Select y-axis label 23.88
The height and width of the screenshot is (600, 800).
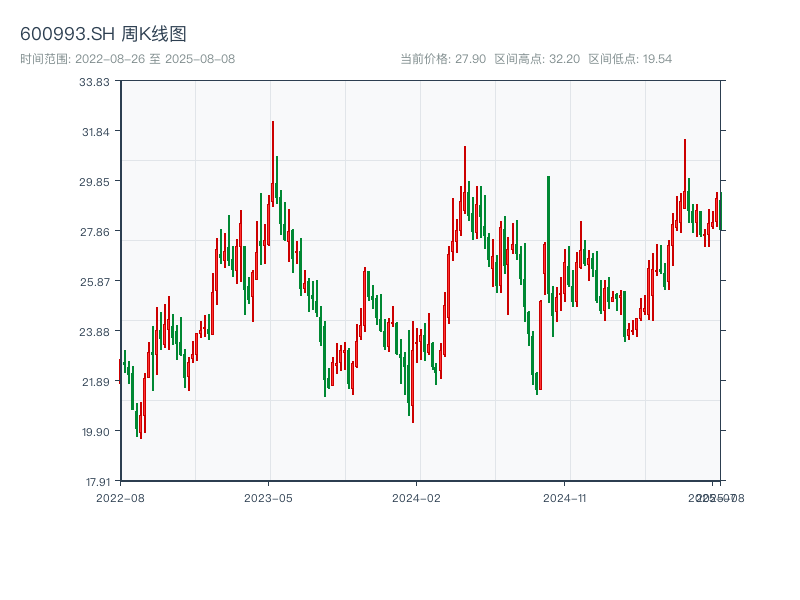[94, 332]
